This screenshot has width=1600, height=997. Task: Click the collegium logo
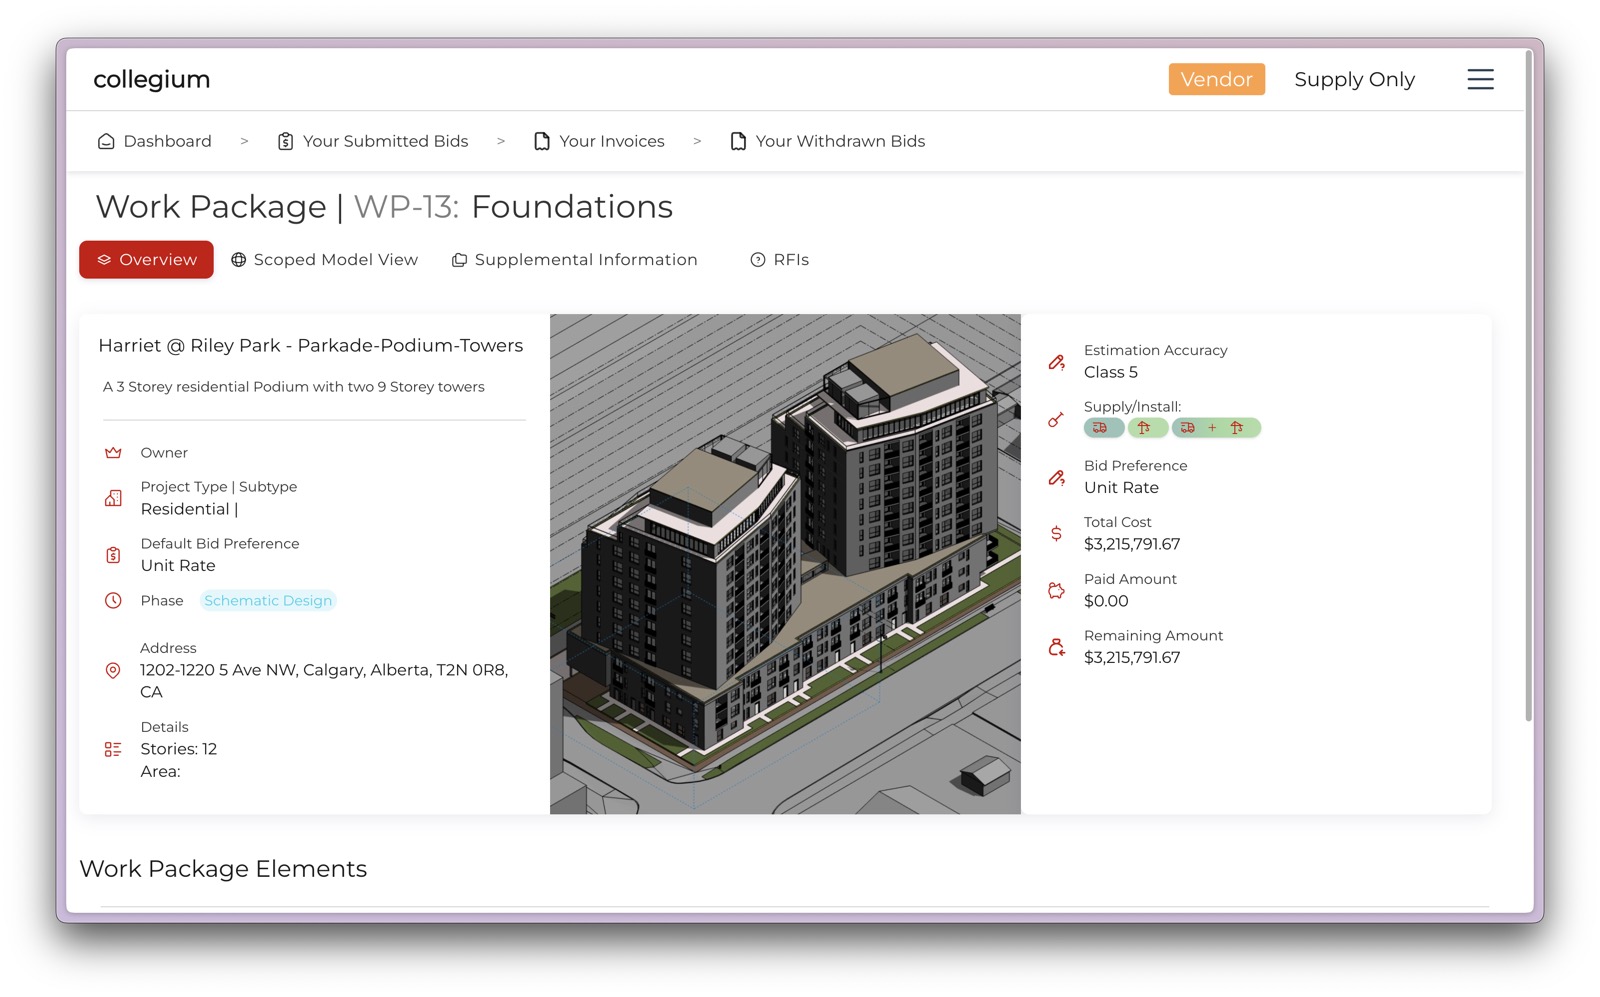click(x=152, y=79)
